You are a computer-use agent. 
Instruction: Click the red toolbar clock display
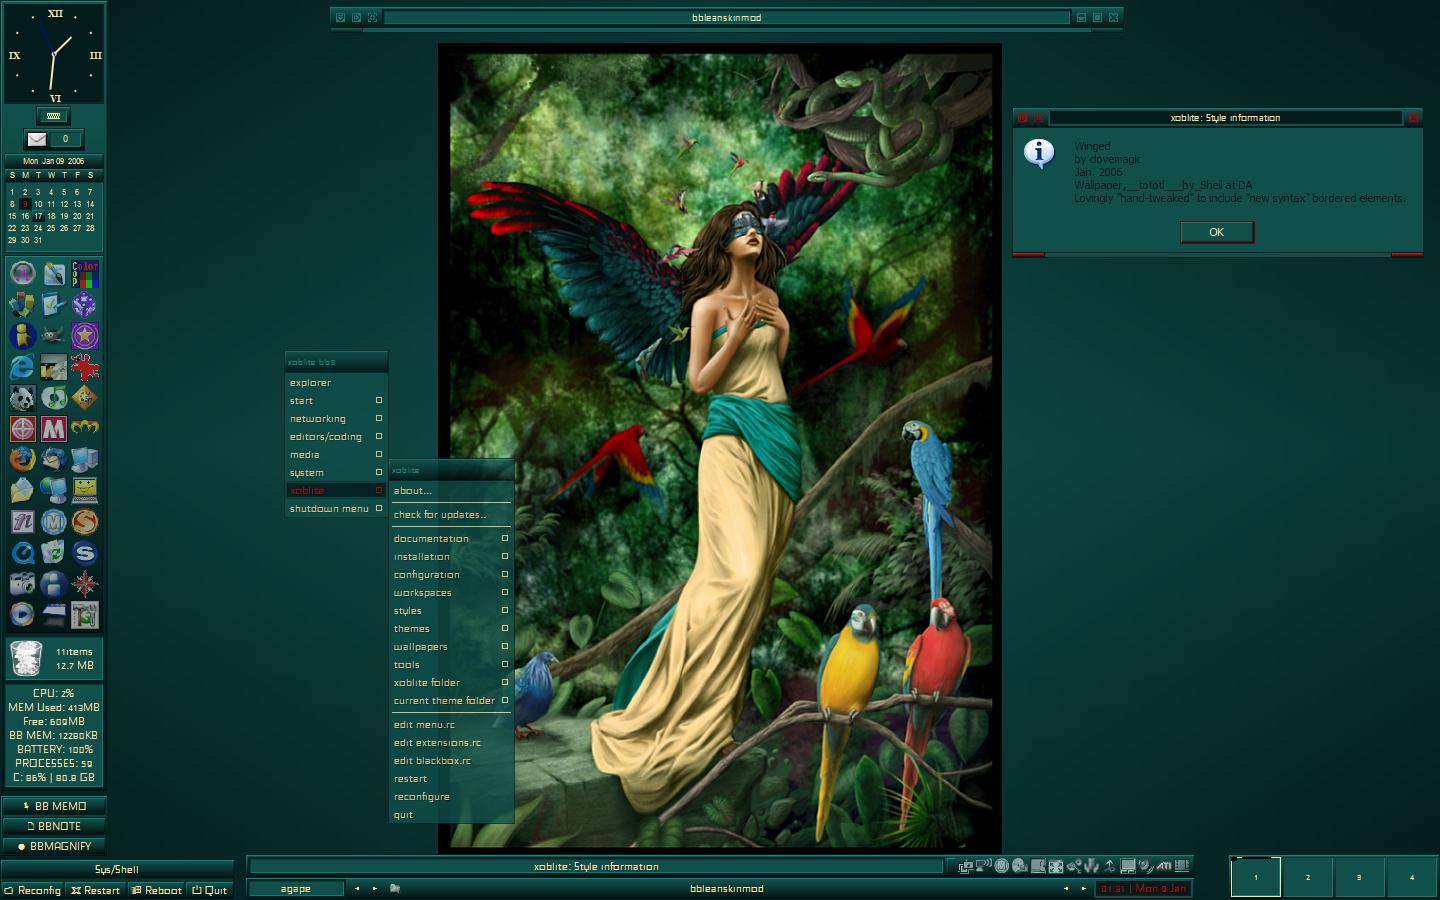pyautogui.click(x=1143, y=889)
